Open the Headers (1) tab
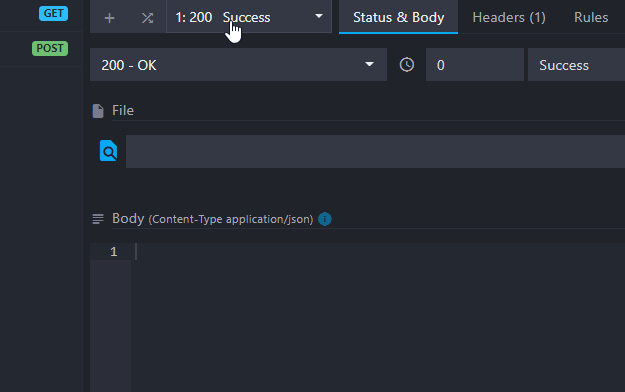Viewport: 625px width, 392px height. tap(509, 17)
